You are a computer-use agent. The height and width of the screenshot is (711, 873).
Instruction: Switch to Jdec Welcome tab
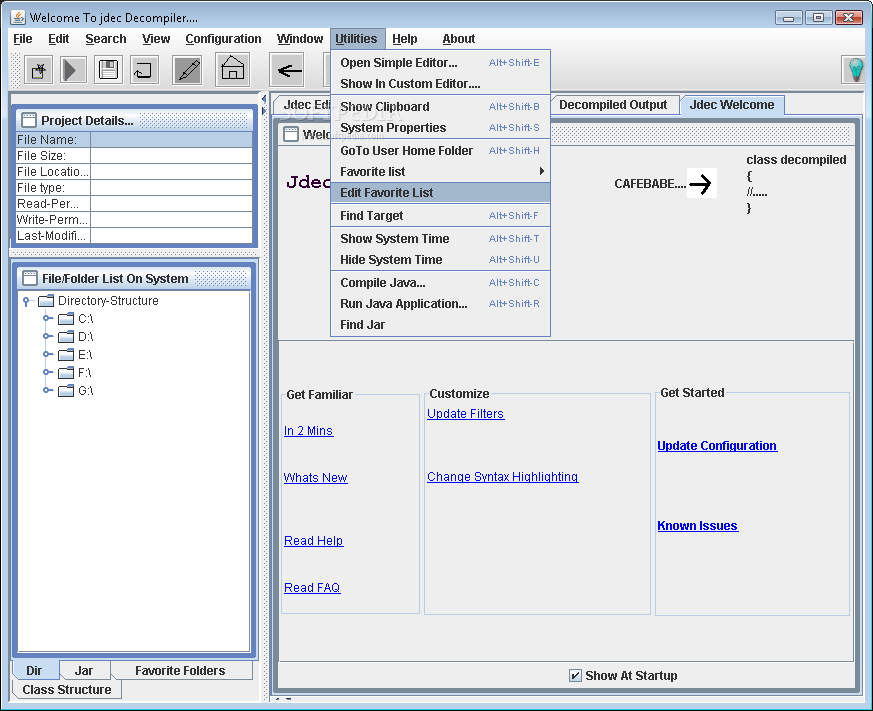732,105
